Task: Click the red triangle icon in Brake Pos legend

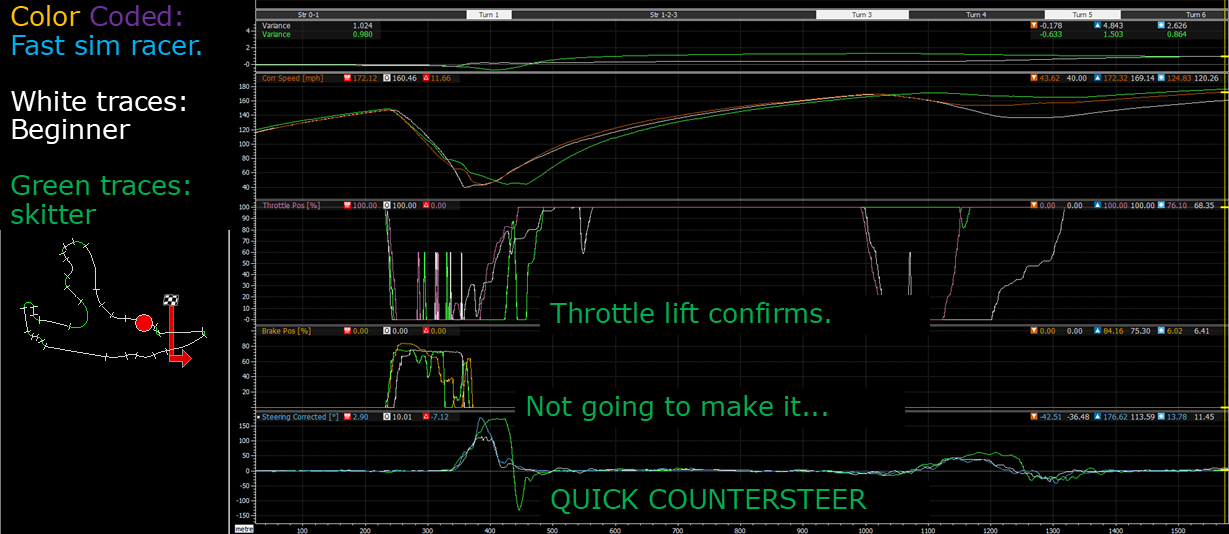Action: (x=426, y=330)
